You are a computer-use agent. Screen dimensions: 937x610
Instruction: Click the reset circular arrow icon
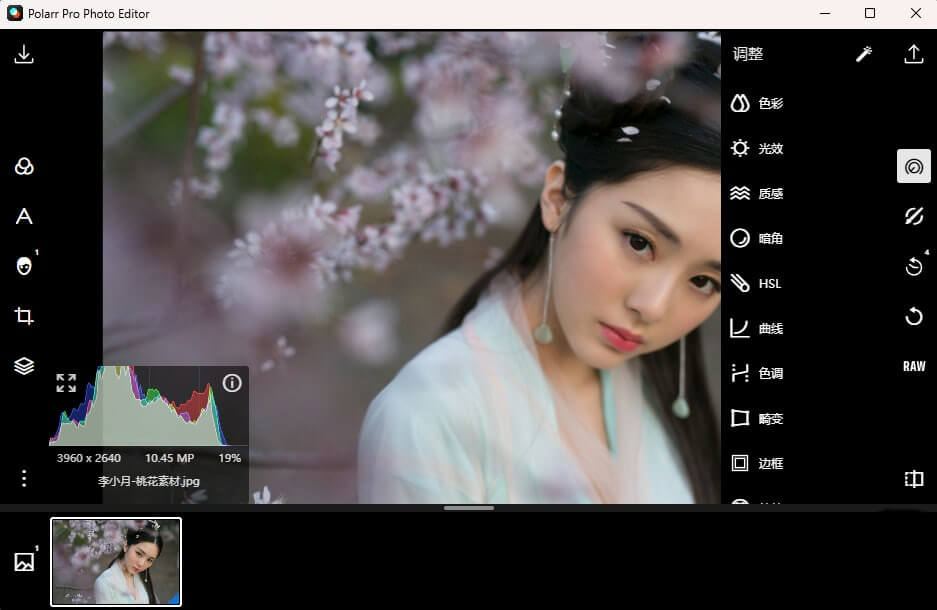coord(914,316)
